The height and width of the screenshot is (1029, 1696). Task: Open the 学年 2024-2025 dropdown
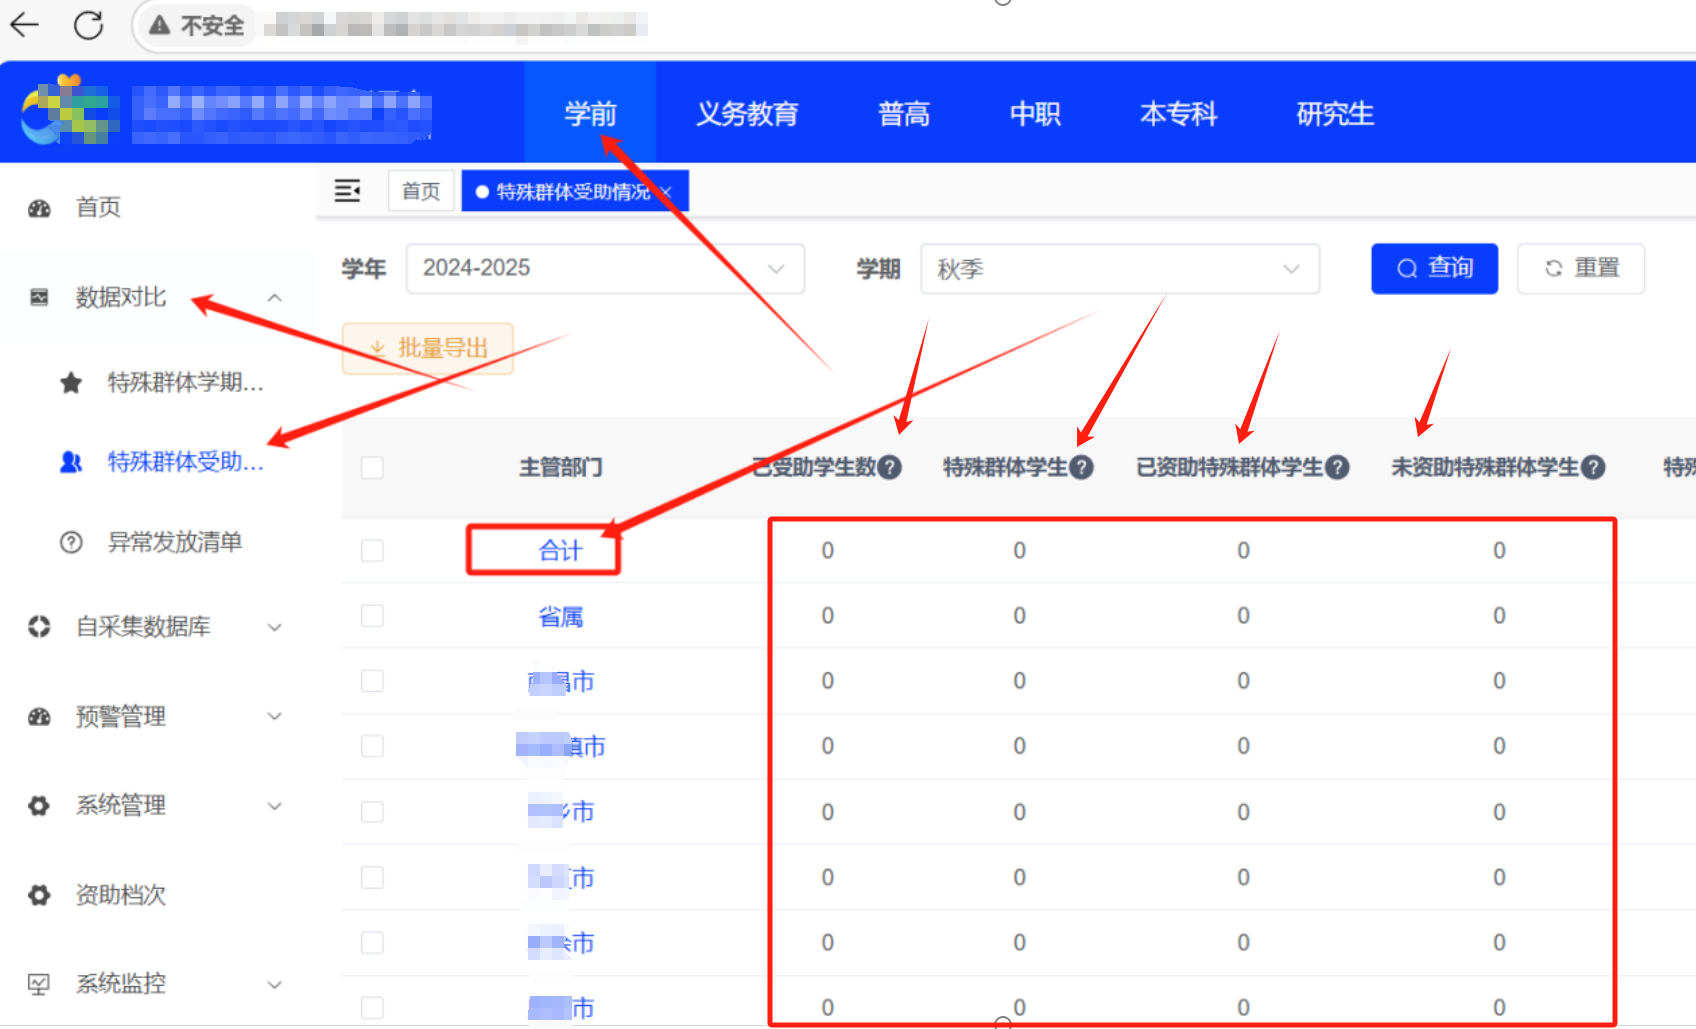605,268
